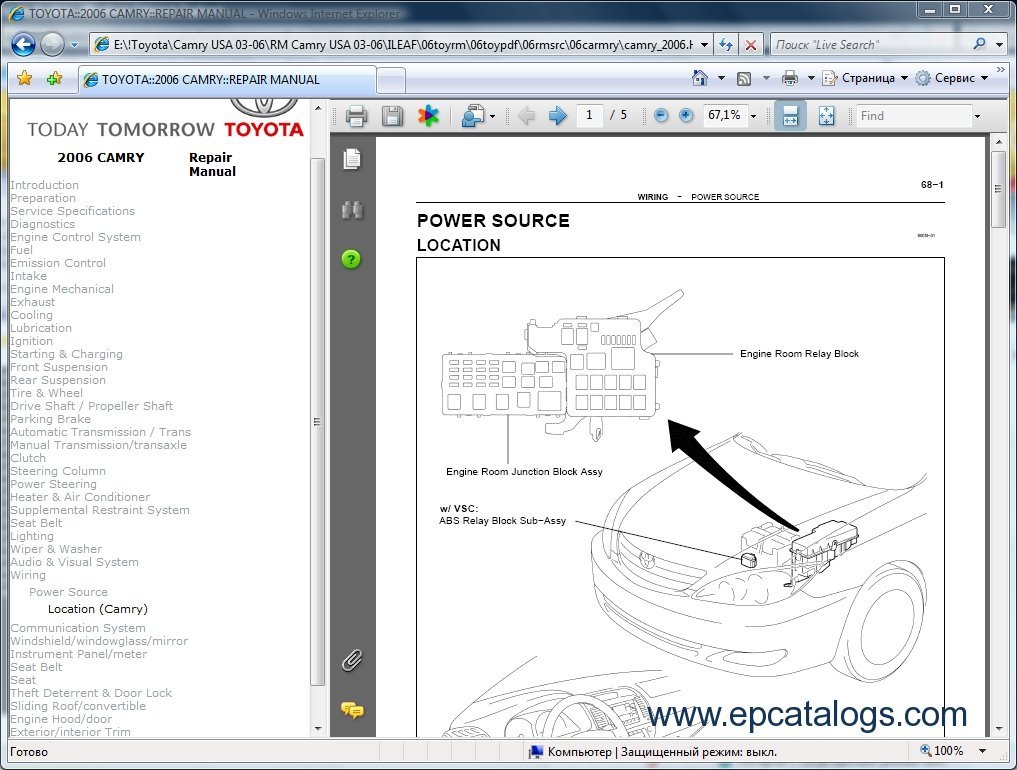Select the TOYOTA 2006 CAMRY REPAIR MANUAL tab
This screenshot has width=1017, height=770.
[x=227, y=80]
